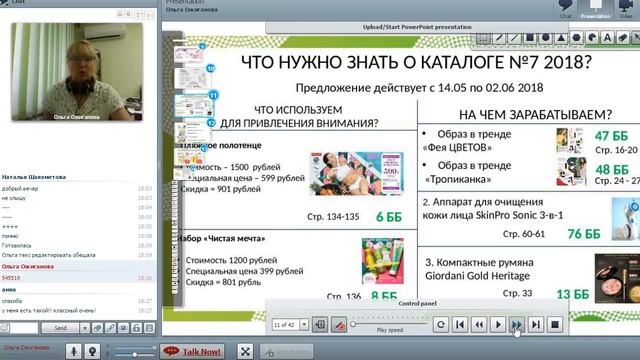Screen dimensions: 640x360
Task: Toggle the fullscreen expand button
Action: click(245, 351)
